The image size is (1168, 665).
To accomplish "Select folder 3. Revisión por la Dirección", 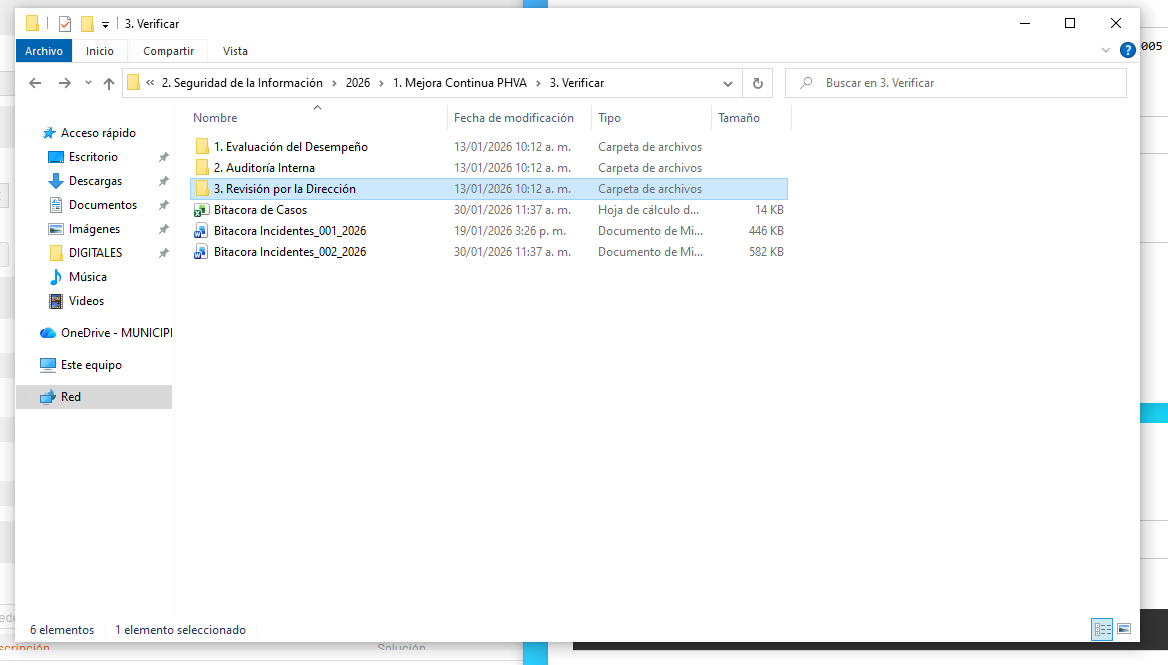I will click(x=489, y=188).
